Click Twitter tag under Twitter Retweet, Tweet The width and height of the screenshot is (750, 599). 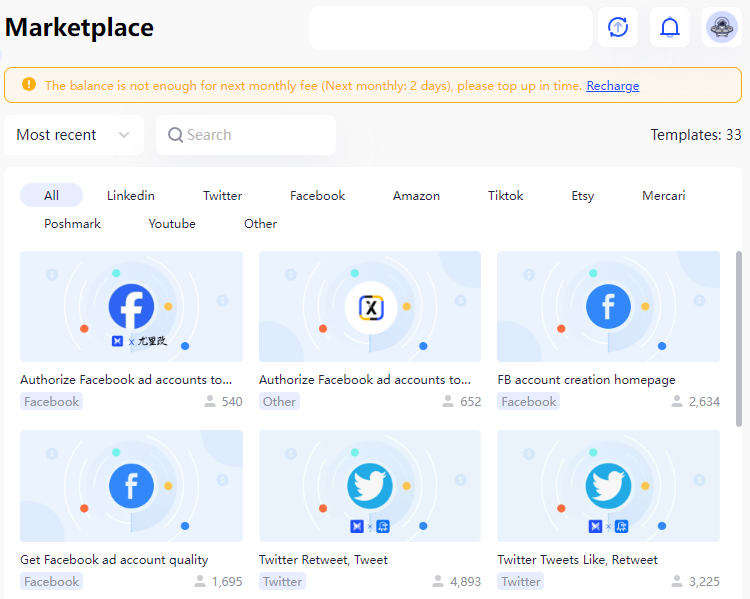pyautogui.click(x=282, y=581)
